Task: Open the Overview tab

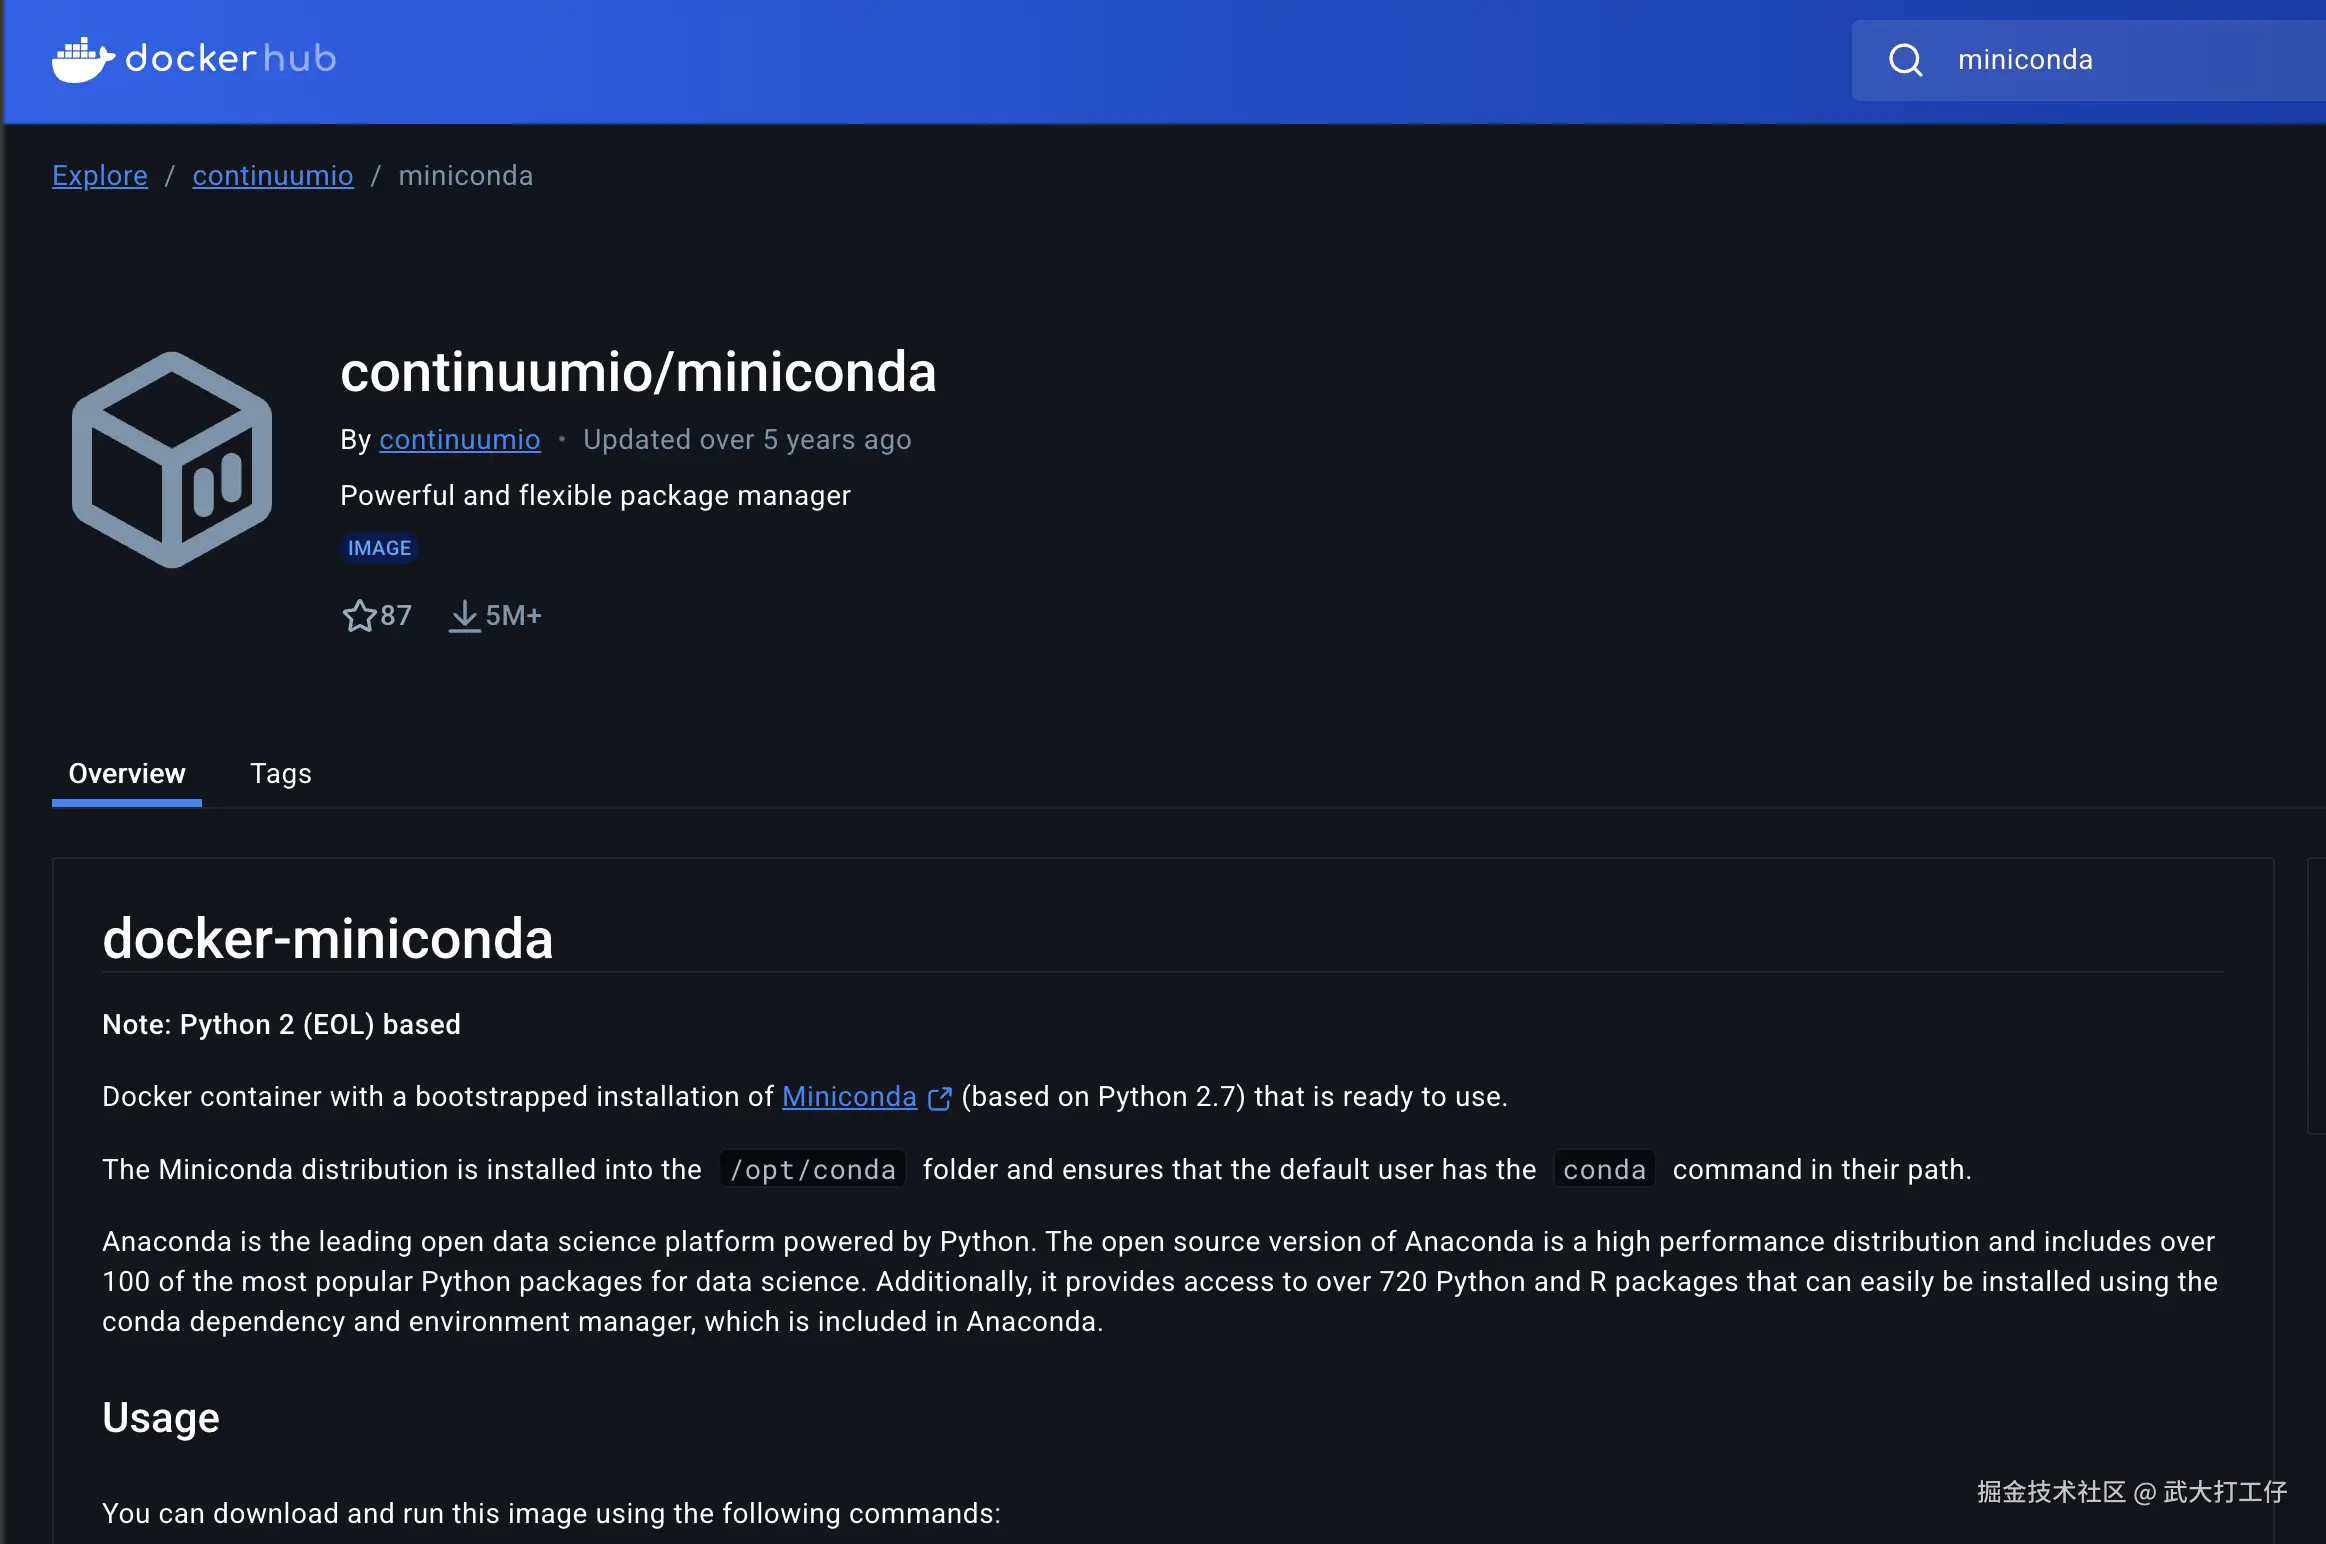Action: 127,774
